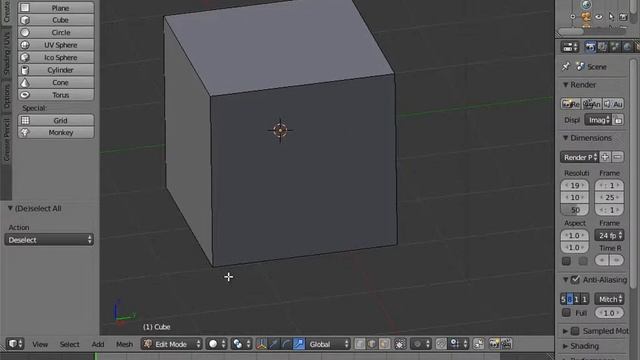Switch to edge select mode
The height and width of the screenshot is (360, 640).
(372, 344)
